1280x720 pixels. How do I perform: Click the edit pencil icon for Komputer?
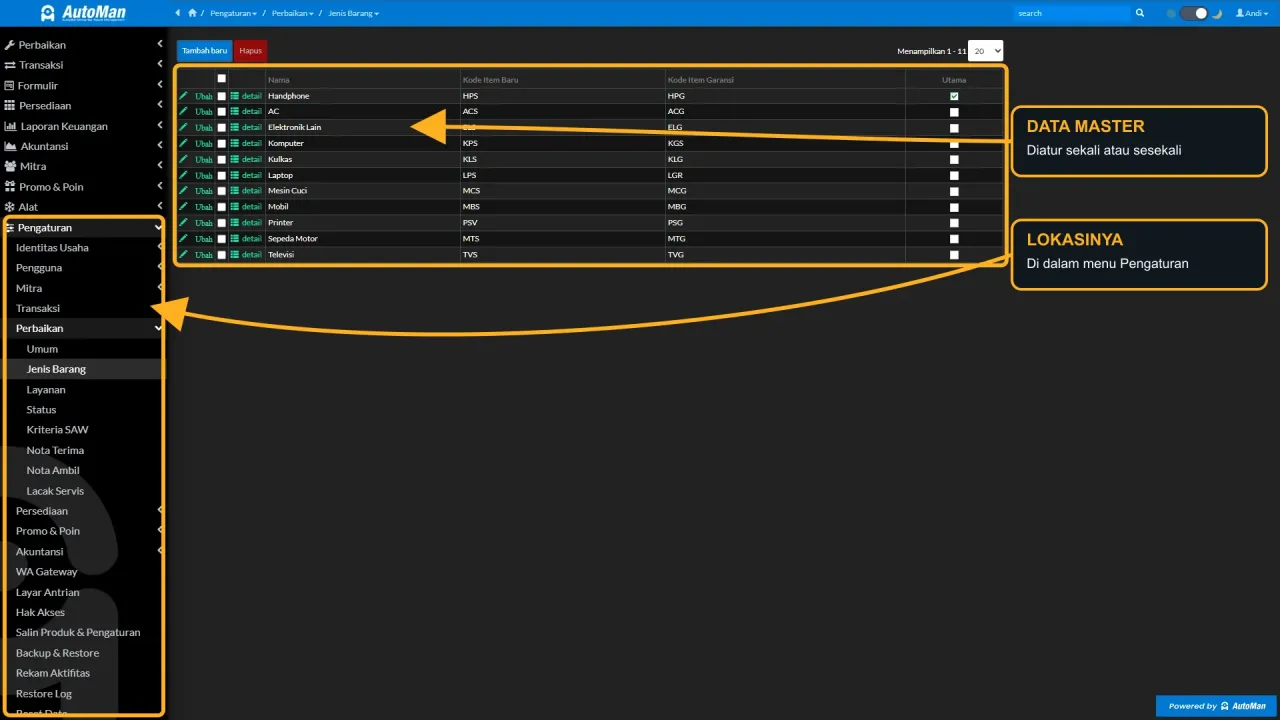pyautogui.click(x=183, y=143)
